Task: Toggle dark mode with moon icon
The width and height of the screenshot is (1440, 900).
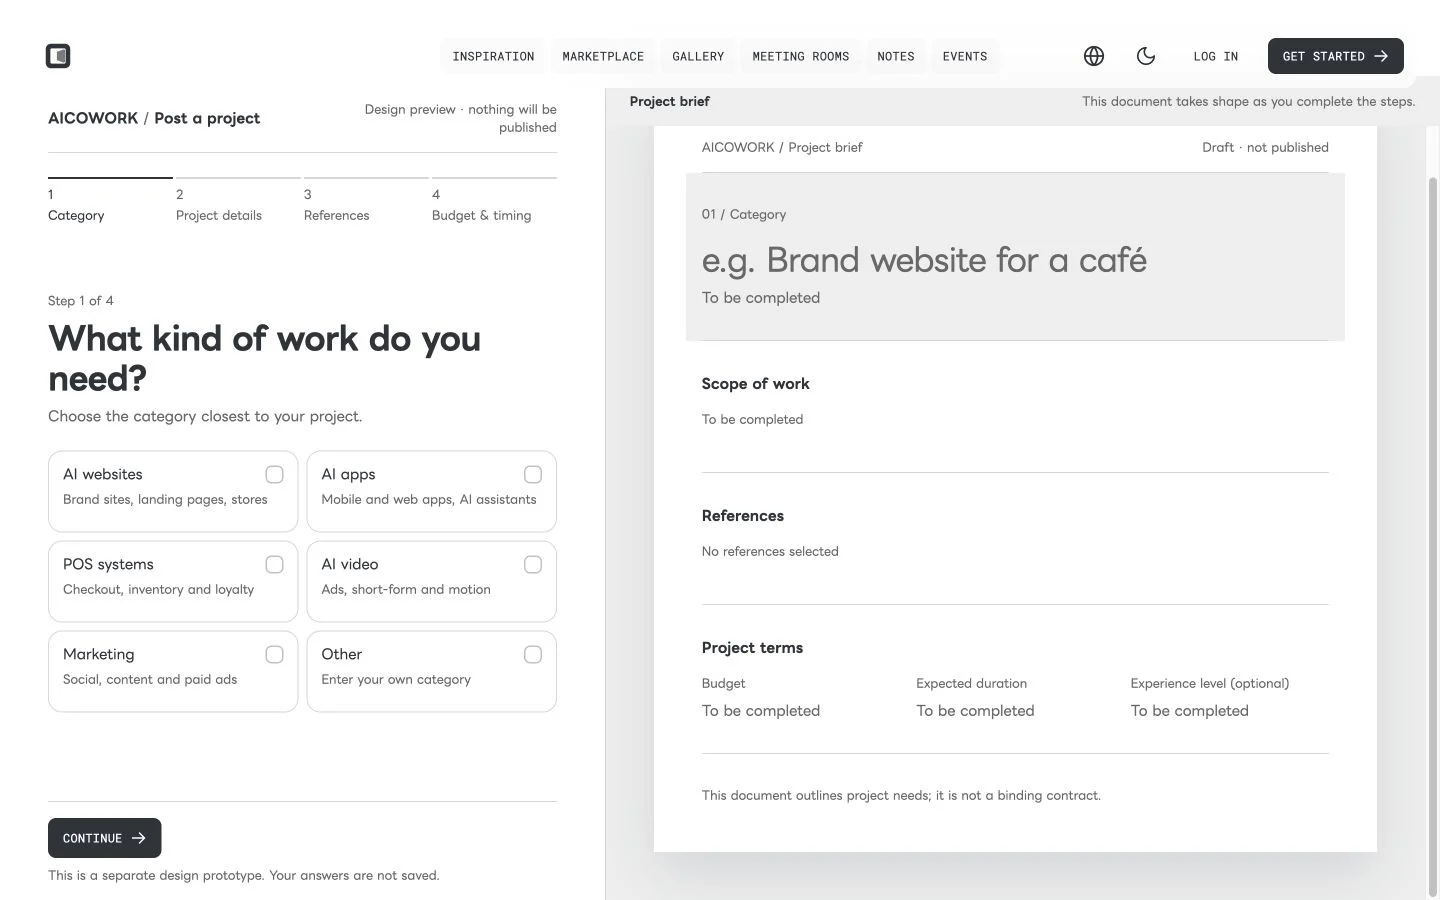Action: pos(1146,56)
